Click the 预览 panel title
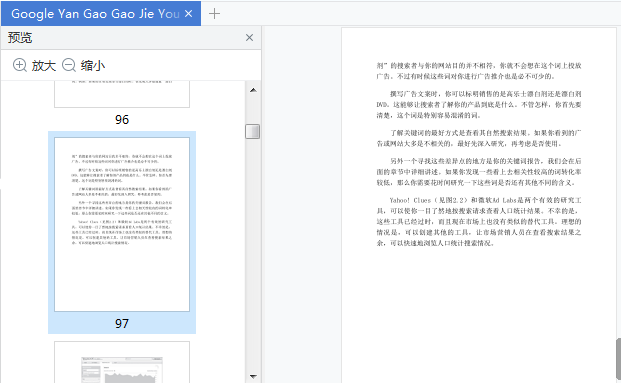Image resolution: width=621 pixels, height=383 pixels. coord(20,38)
